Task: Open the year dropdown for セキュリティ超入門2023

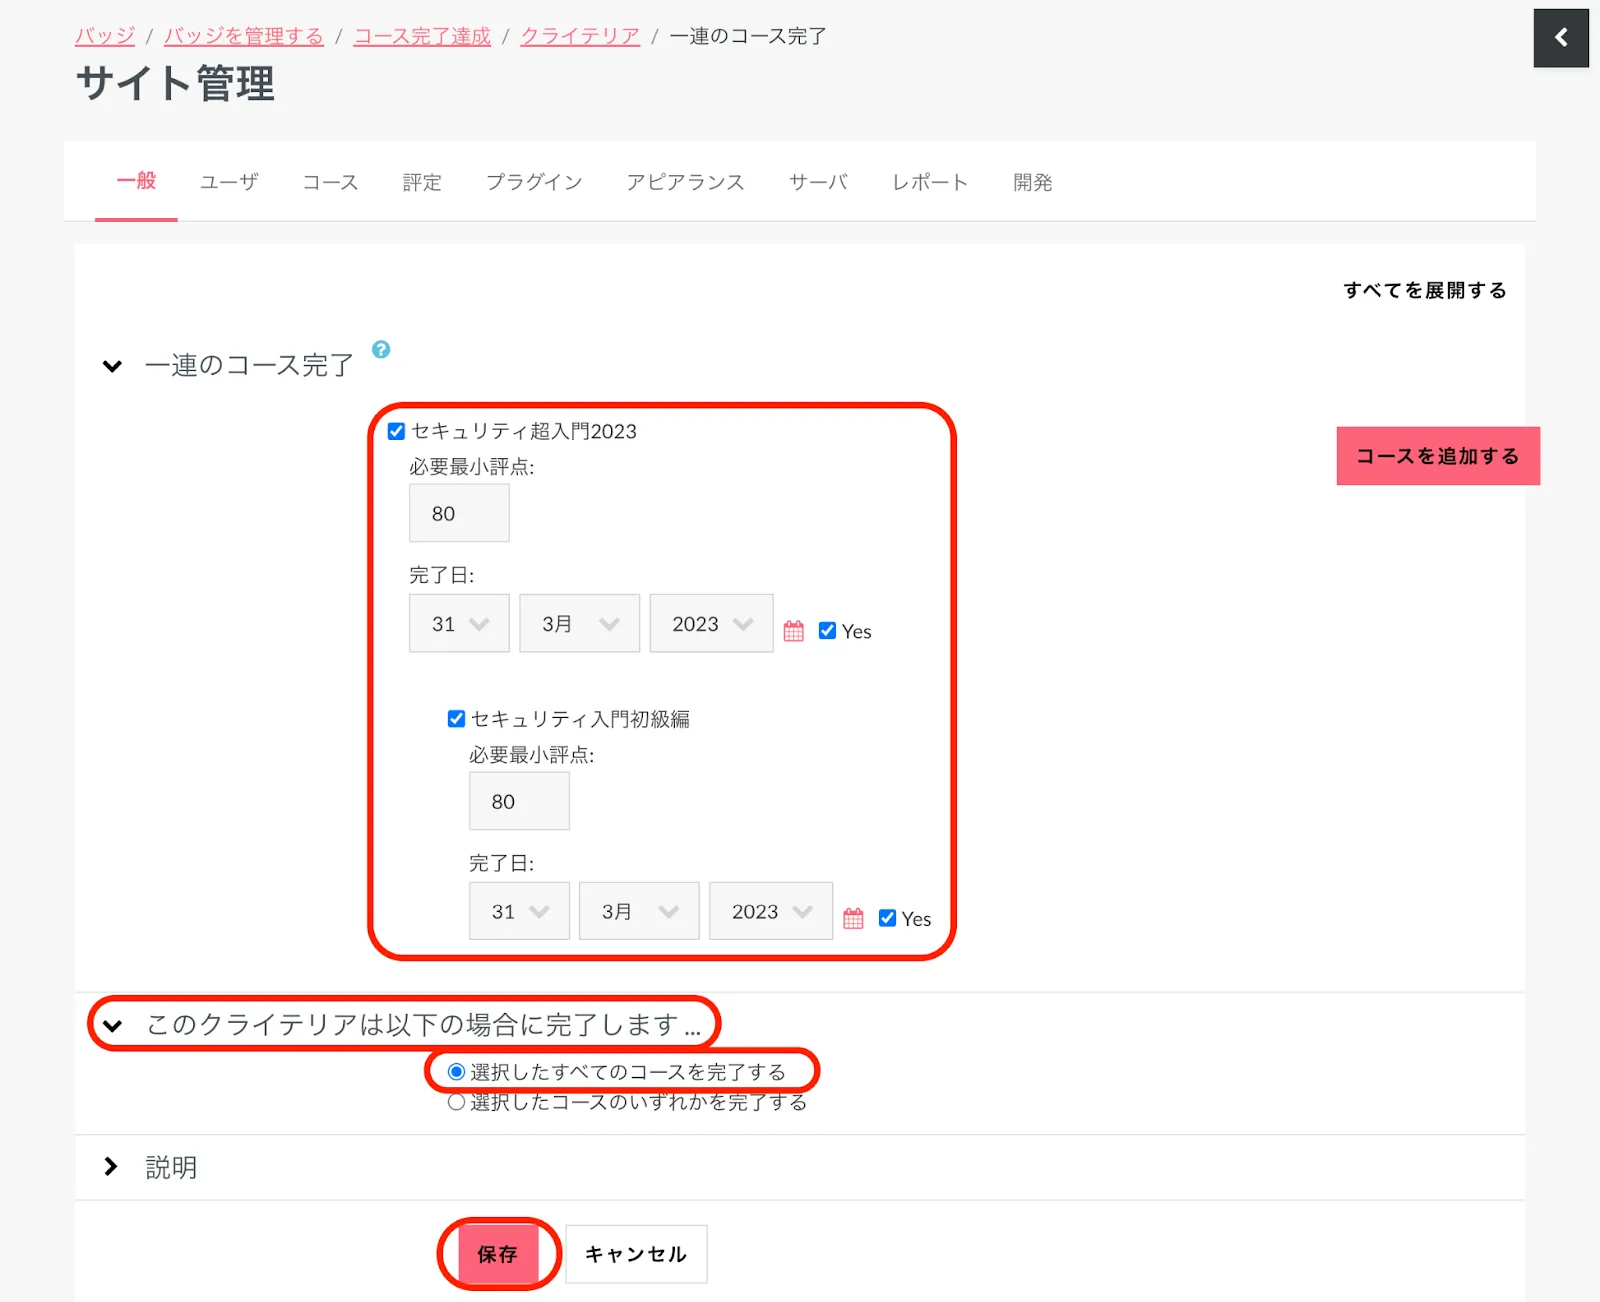Action: tap(711, 624)
